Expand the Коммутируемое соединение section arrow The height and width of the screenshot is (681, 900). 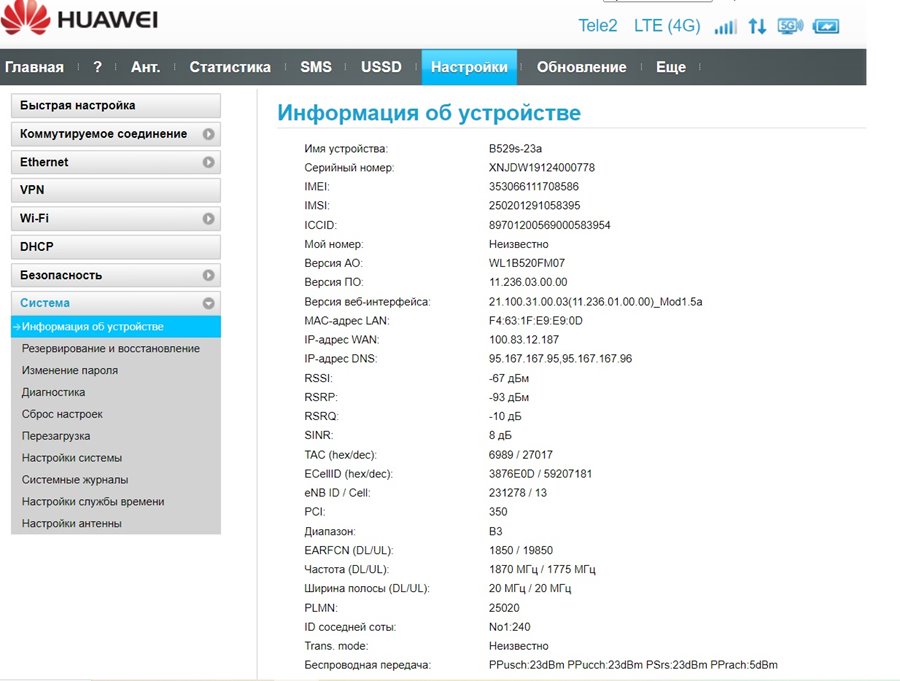[x=208, y=134]
